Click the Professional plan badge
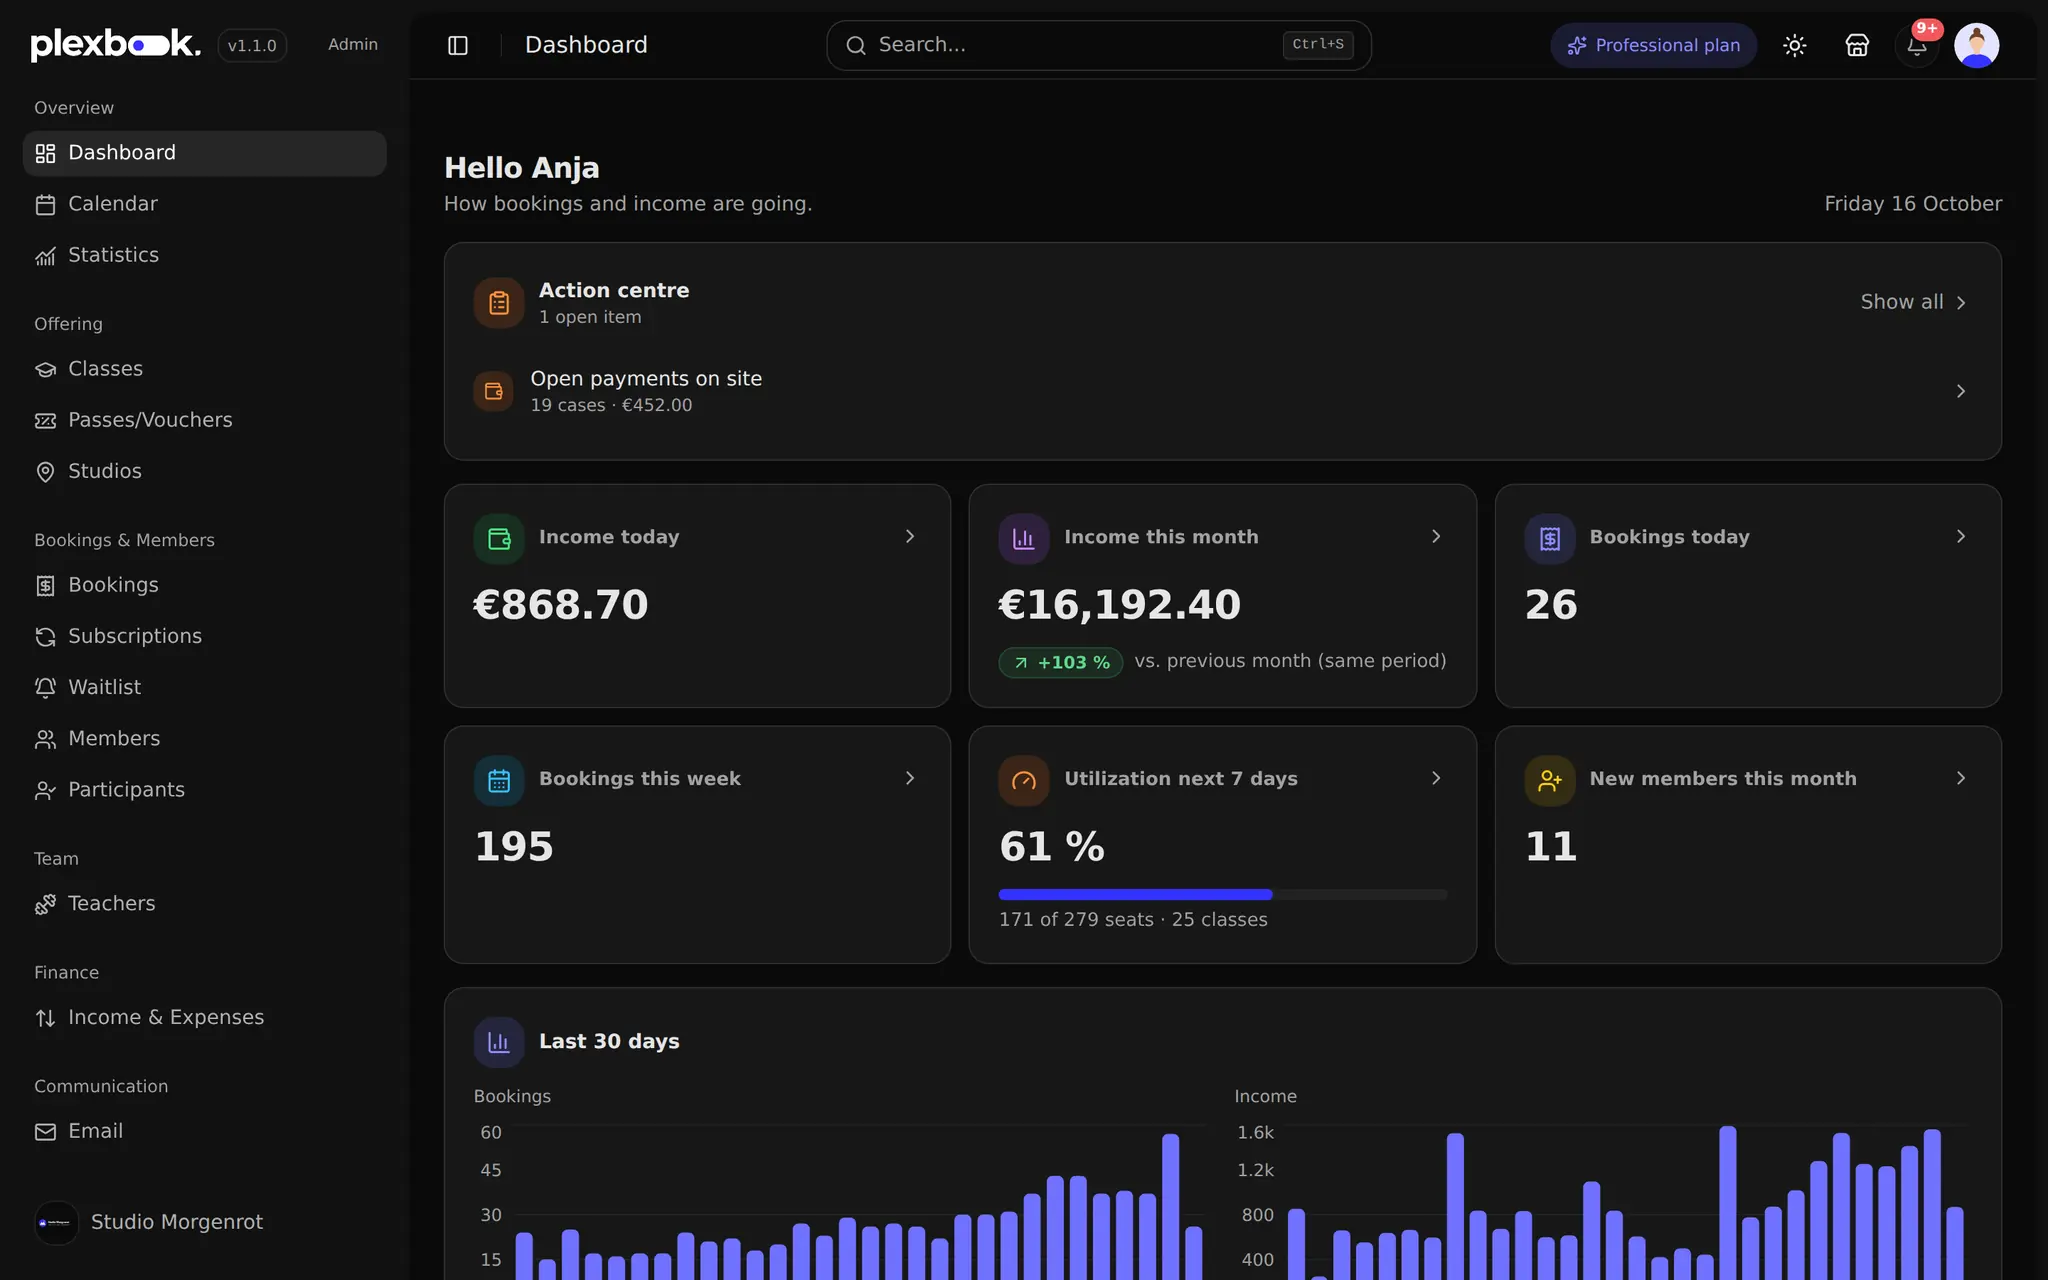This screenshot has width=2048, height=1280. [x=1654, y=45]
